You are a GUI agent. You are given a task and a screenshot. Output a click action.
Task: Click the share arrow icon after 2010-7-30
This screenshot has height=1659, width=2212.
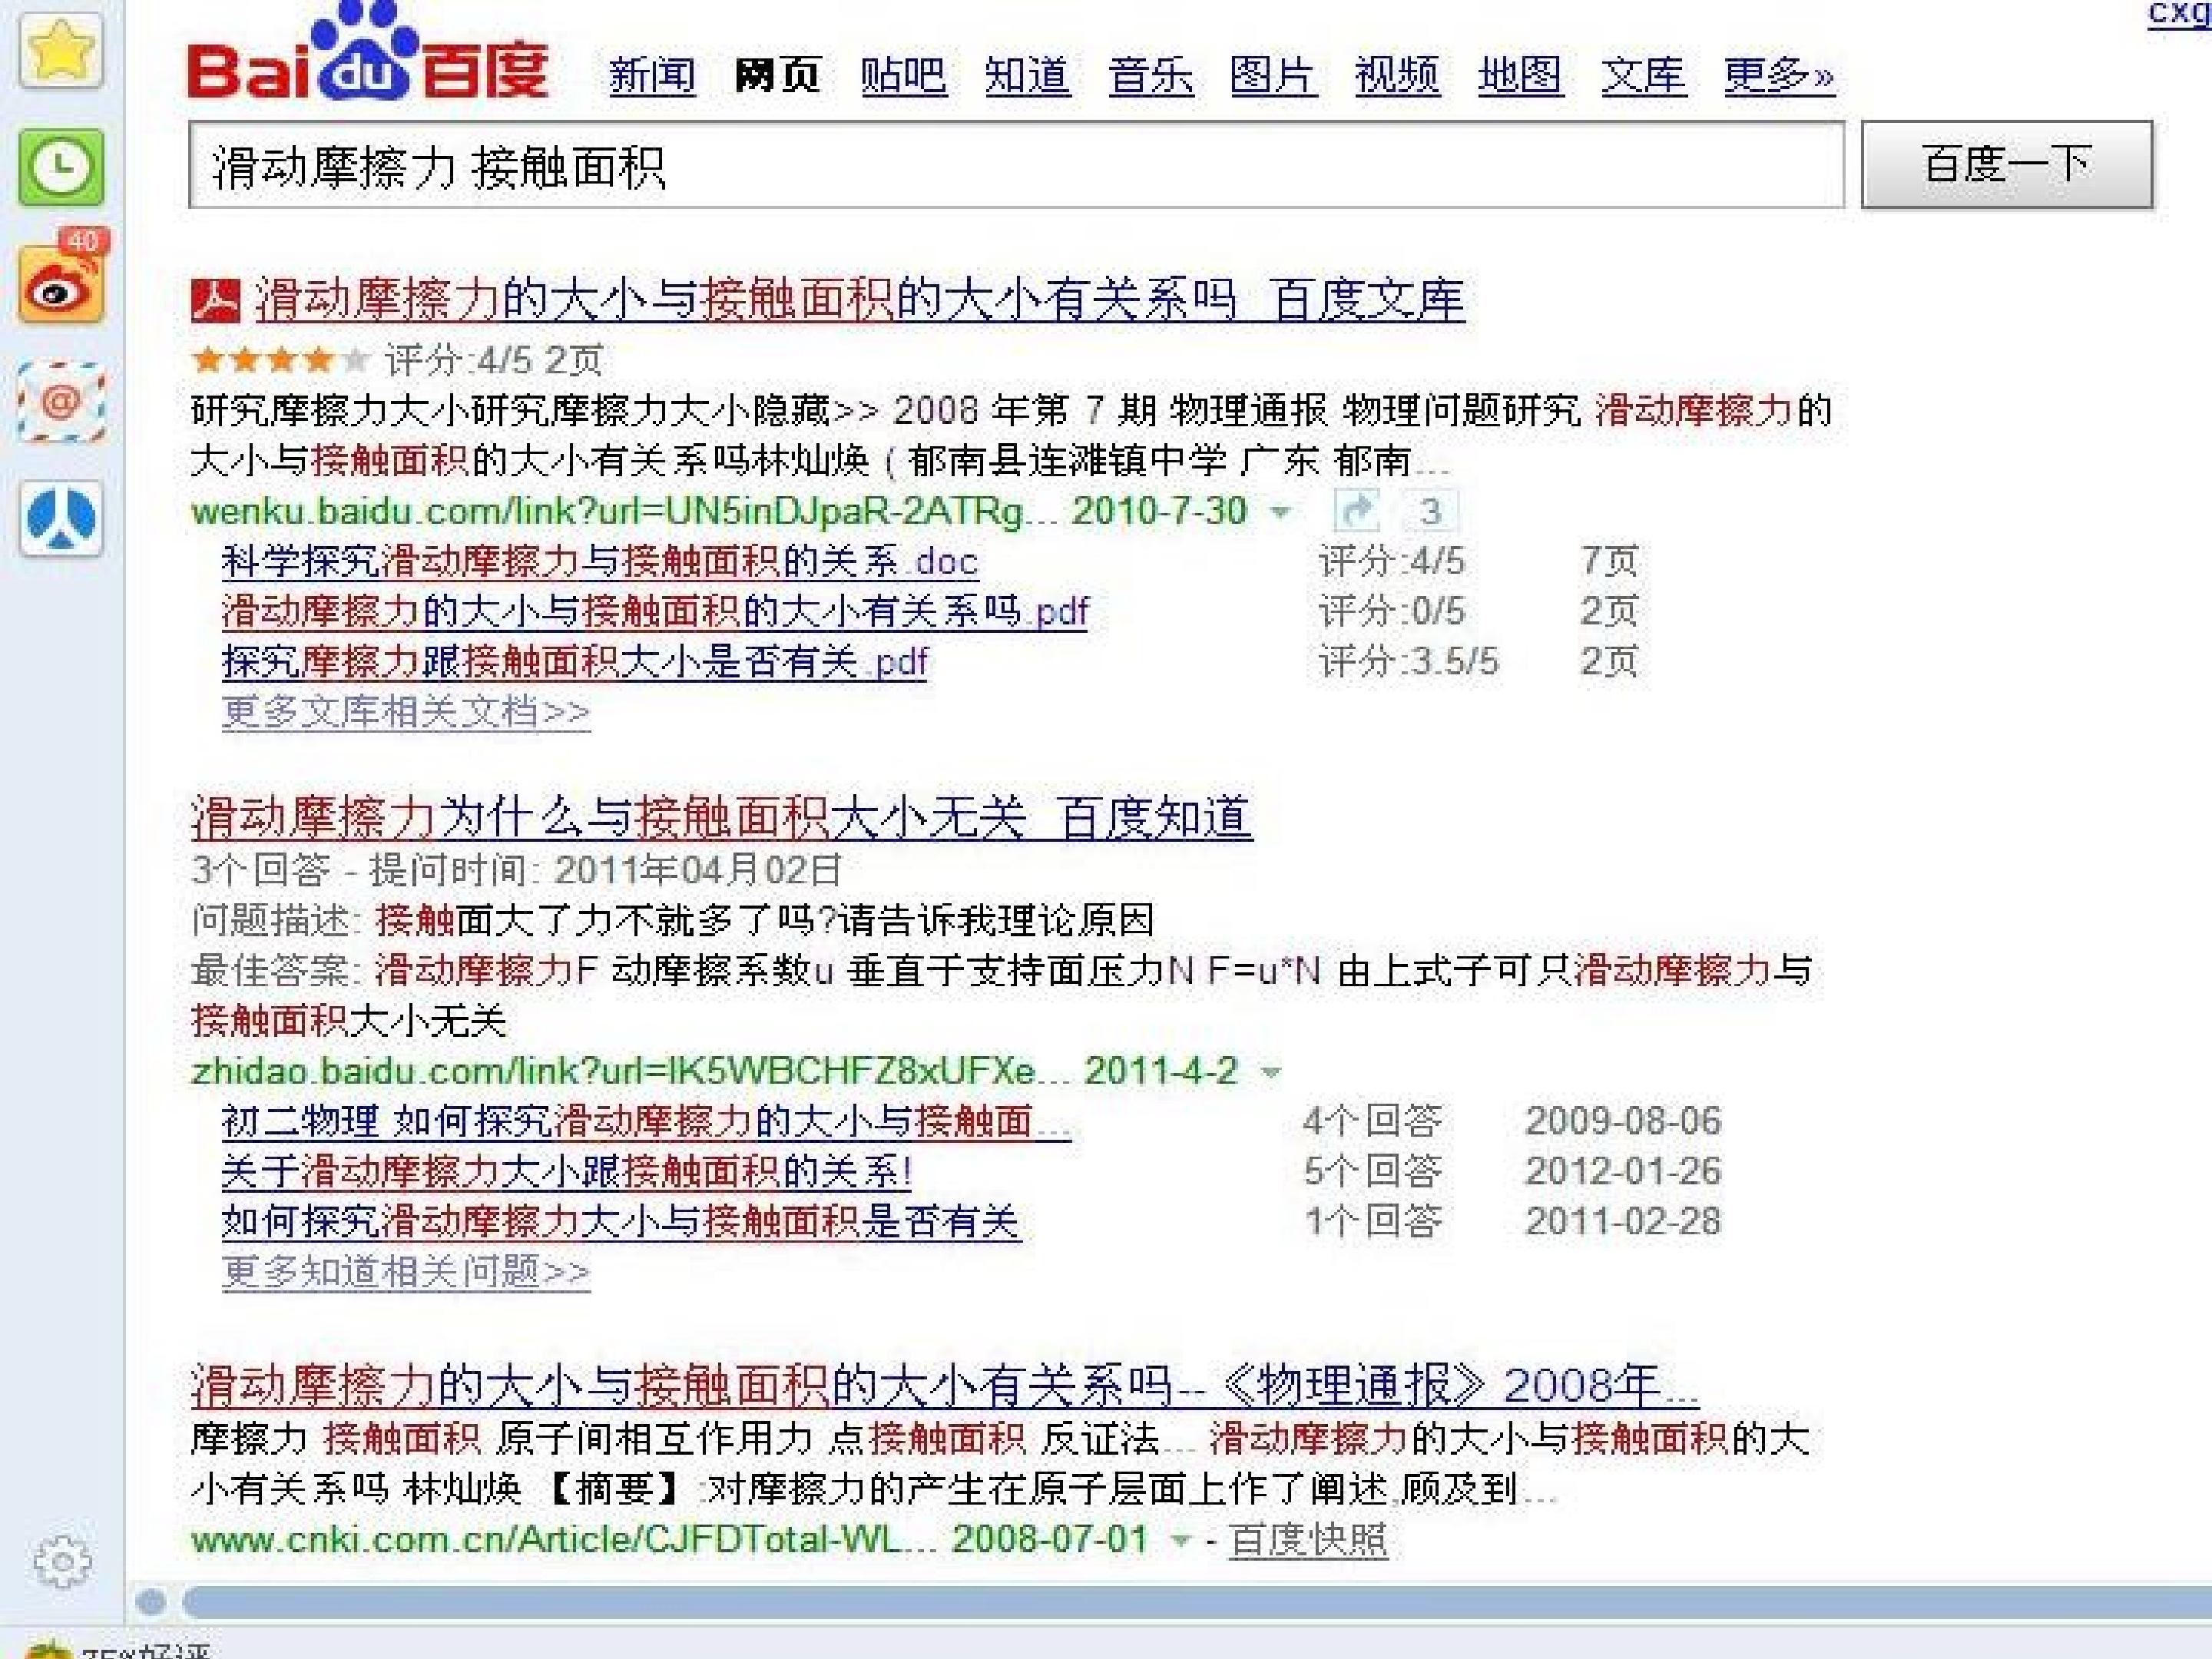click(x=1357, y=511)
